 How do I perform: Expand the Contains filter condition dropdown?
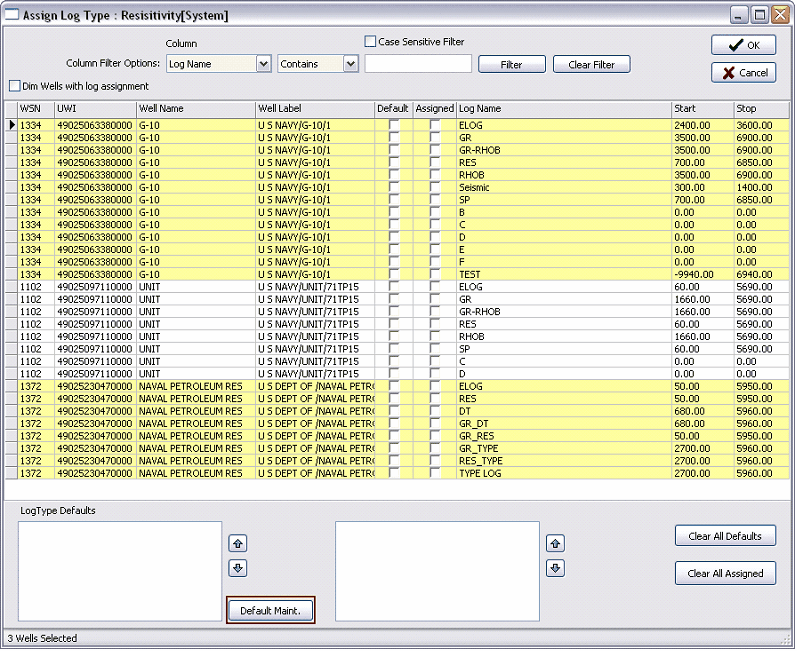point(350,64)
